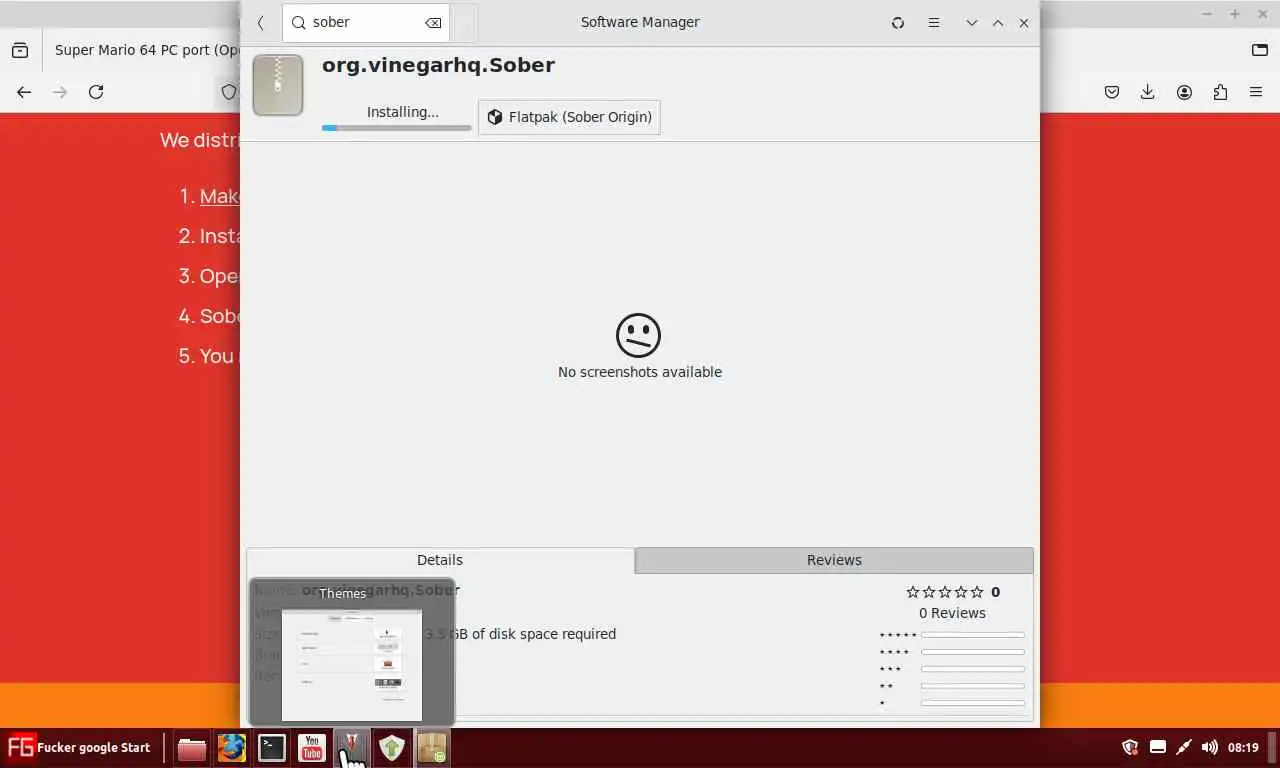
Task: Click the five-star rating icons
Action: (x=945, y=592)
